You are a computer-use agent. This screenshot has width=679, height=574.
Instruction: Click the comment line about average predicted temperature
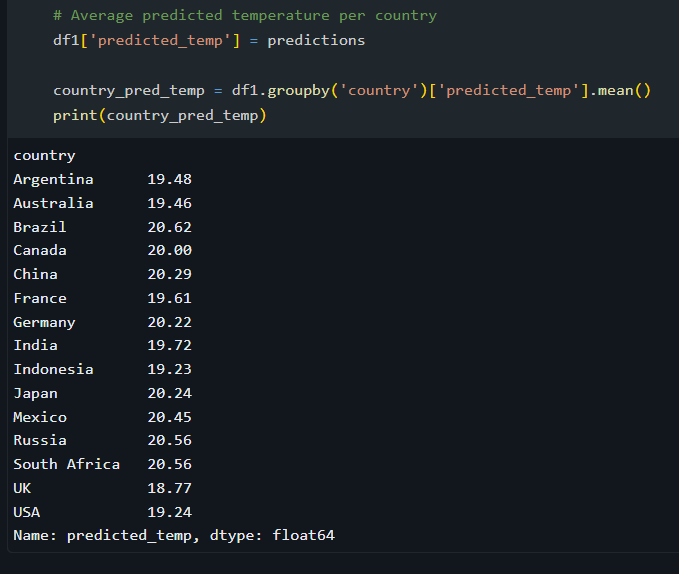tap(245, 16)
